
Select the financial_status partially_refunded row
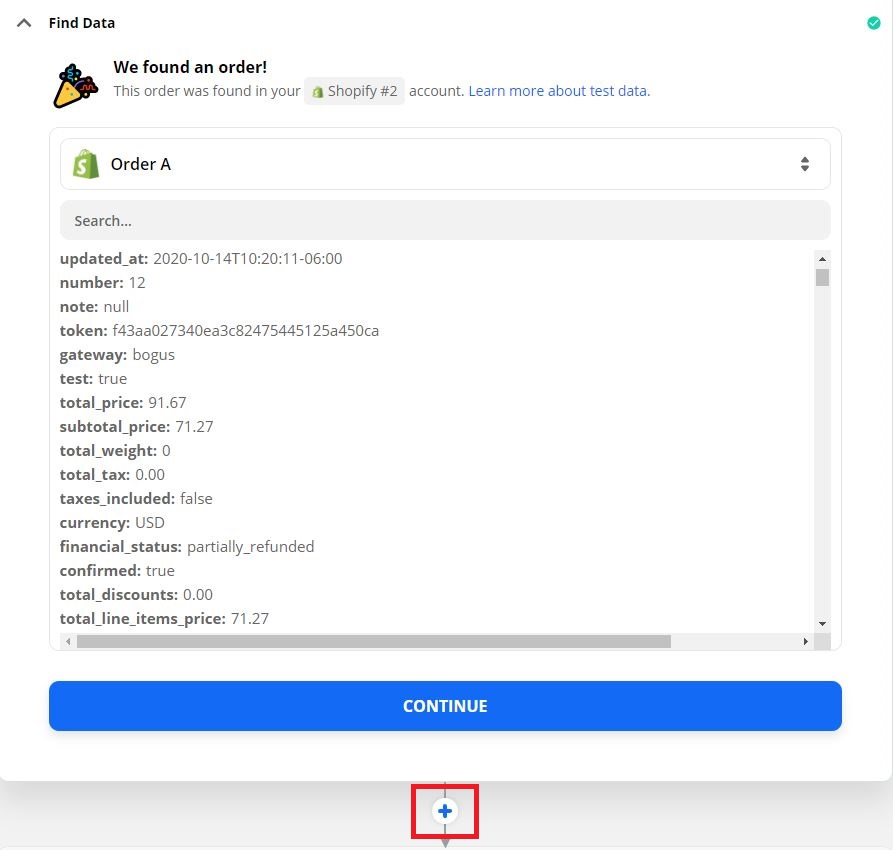(187, 547)
